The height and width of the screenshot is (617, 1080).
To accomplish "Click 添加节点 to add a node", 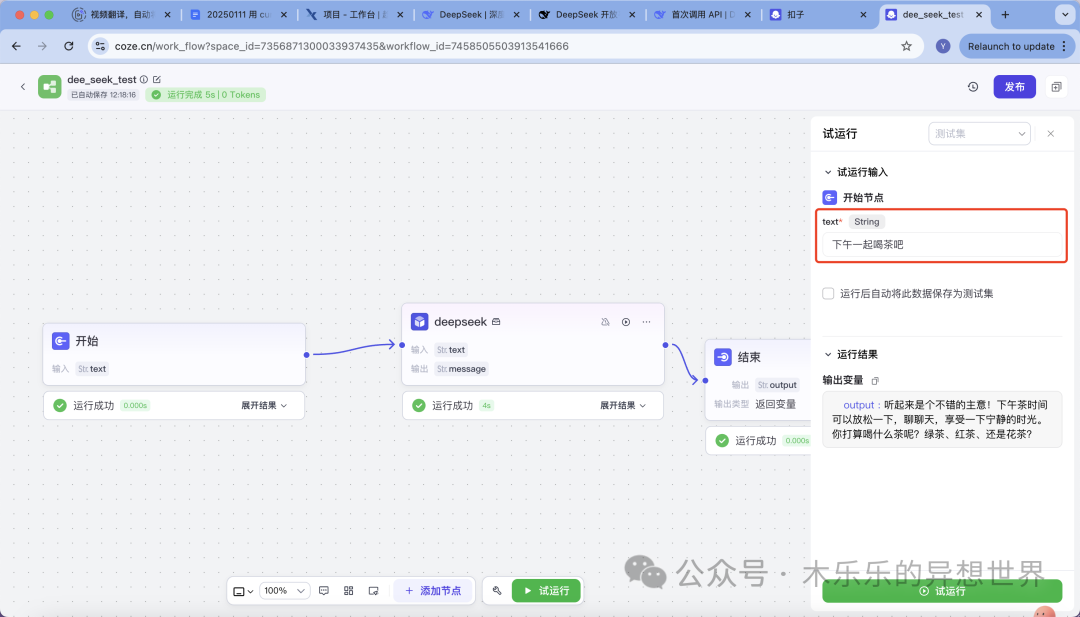I will tap(433, 591).
